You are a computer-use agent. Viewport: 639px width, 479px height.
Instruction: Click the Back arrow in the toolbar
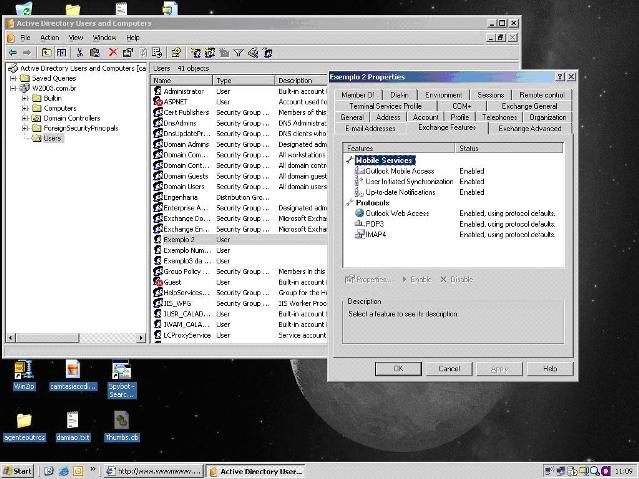[x=13, y=52]
